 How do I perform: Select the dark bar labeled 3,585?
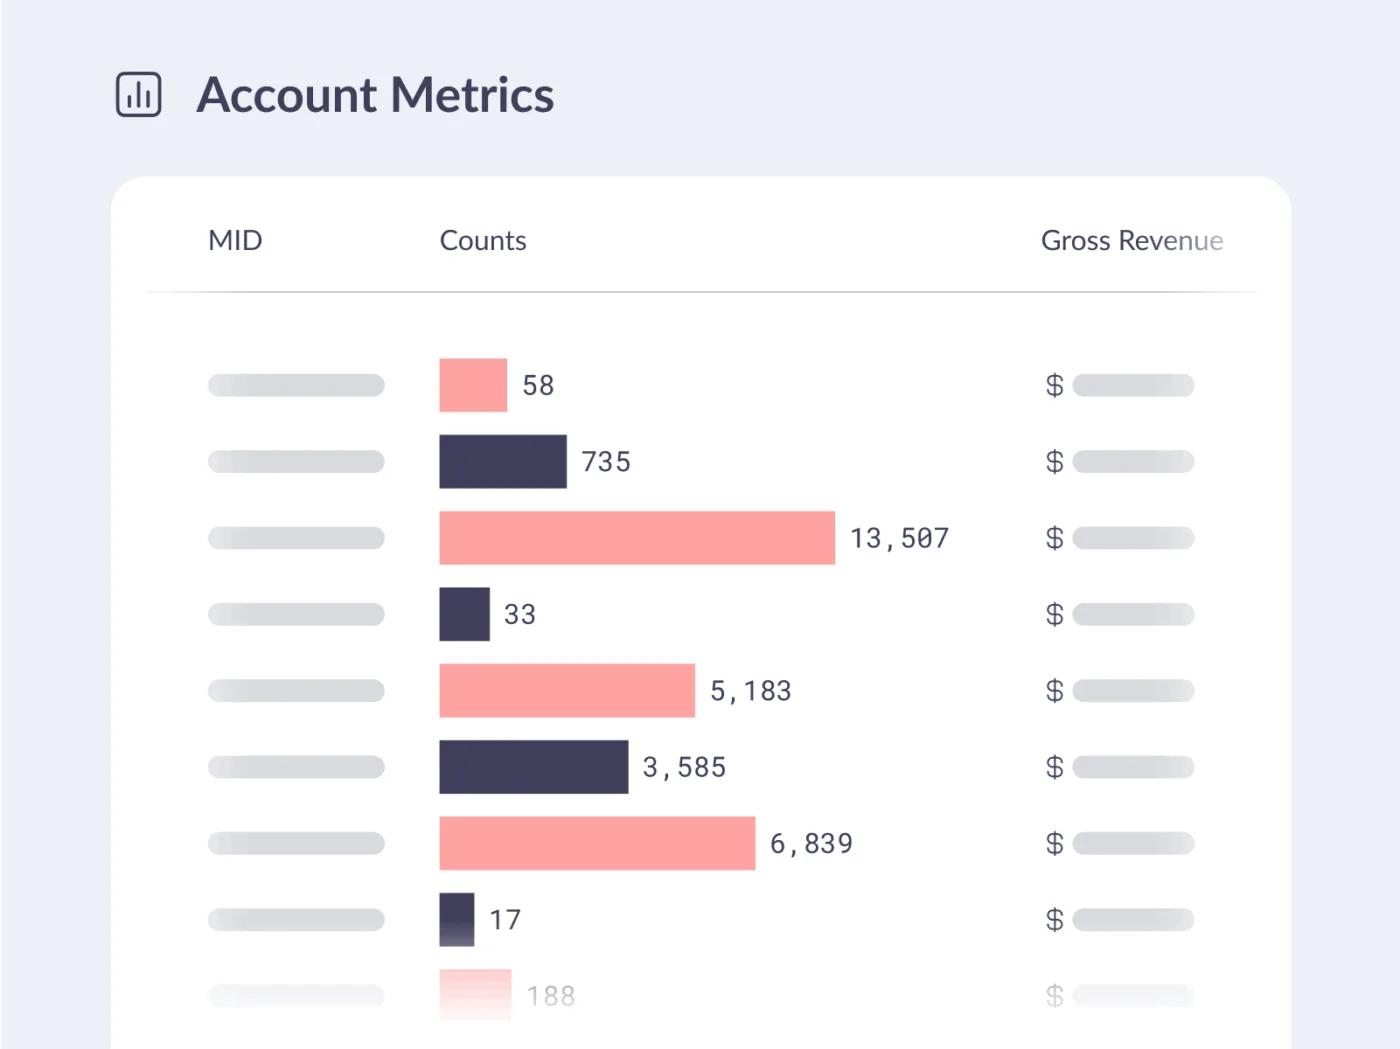(x=534, y=767)
